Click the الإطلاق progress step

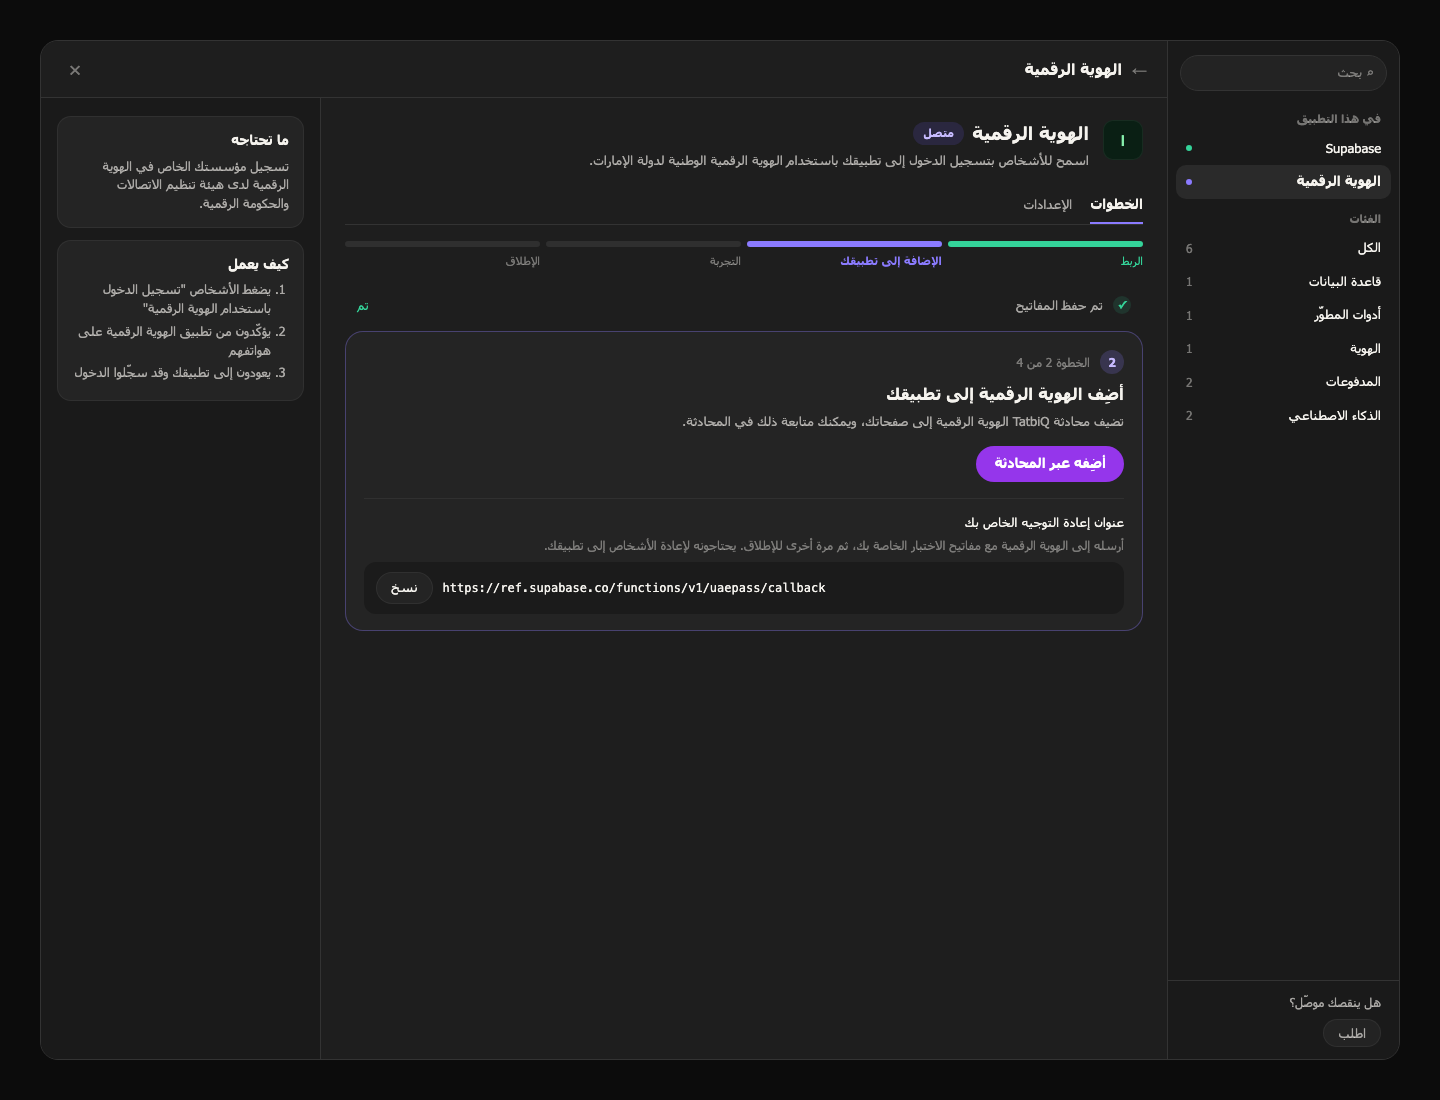pos(442,254)
